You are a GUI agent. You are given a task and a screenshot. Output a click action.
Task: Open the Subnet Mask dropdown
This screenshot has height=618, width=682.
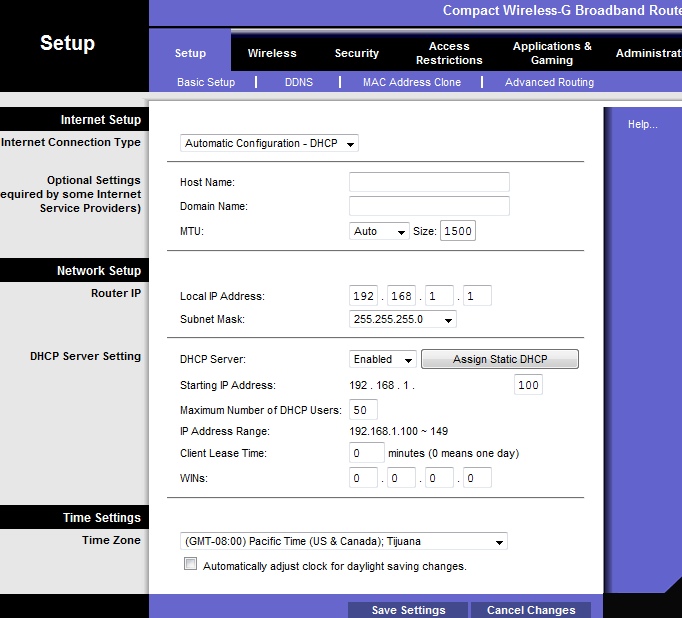(403, 320)
